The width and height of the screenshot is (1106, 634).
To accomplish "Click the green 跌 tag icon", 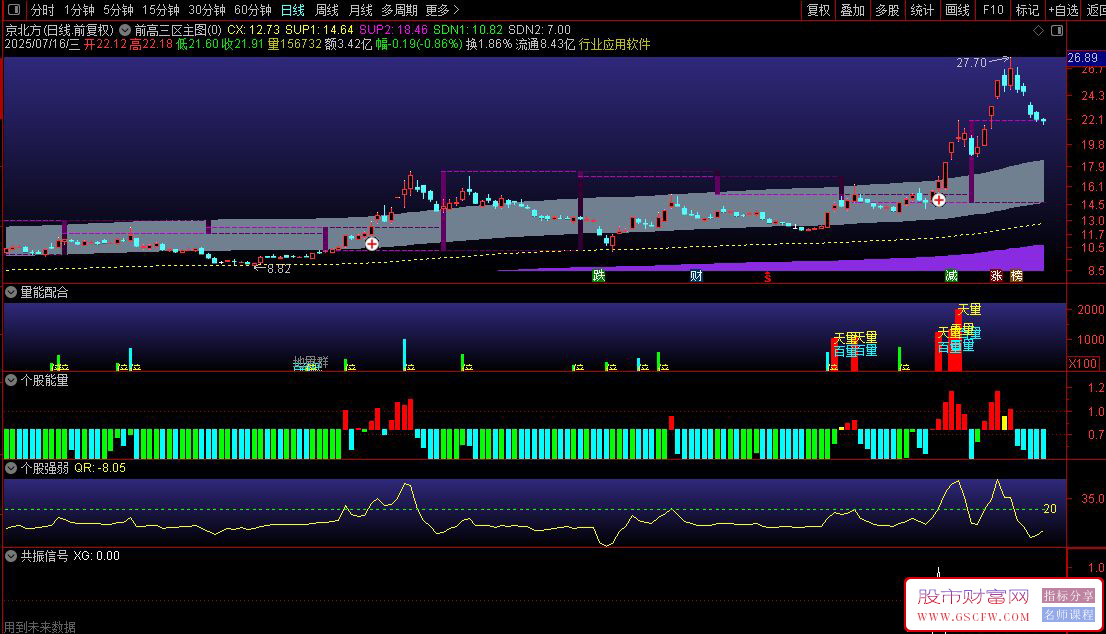I will [599, 276].
